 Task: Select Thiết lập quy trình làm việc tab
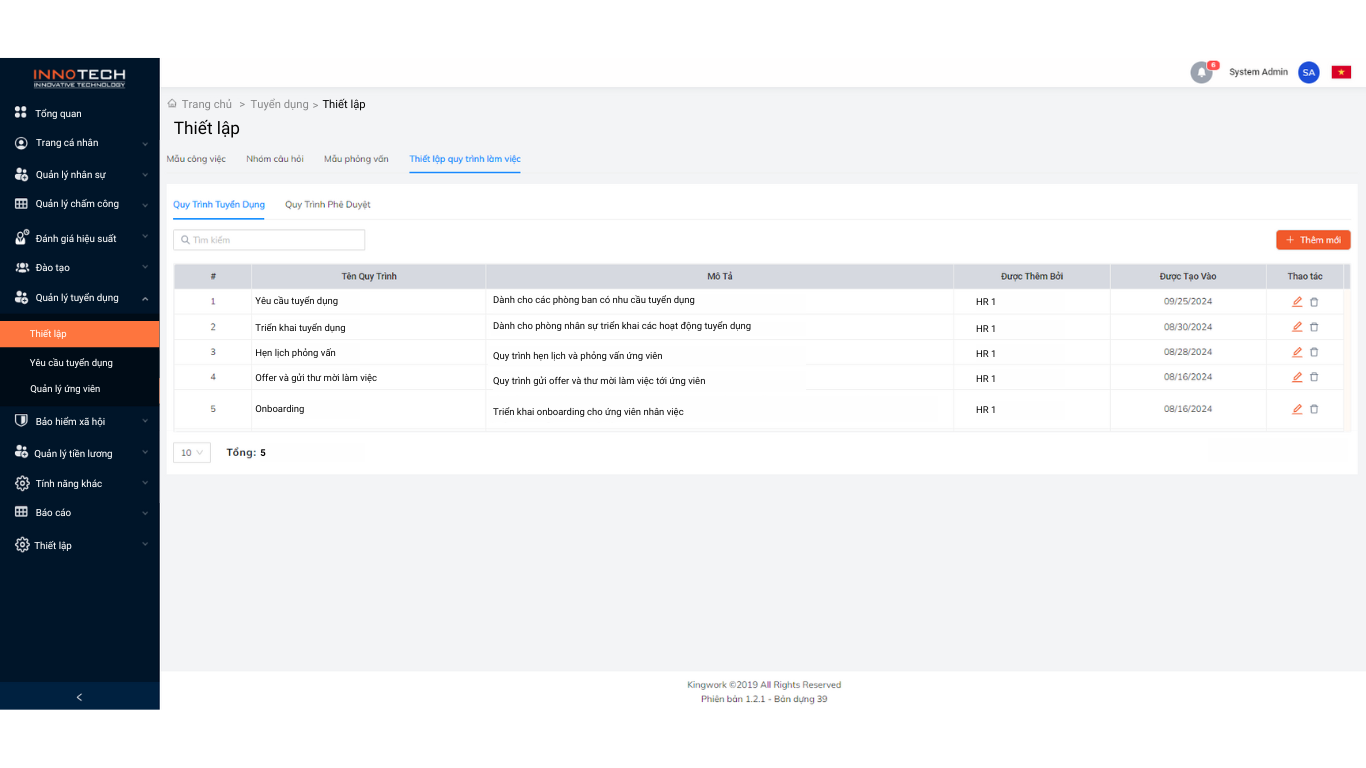(x=465, y=159)
